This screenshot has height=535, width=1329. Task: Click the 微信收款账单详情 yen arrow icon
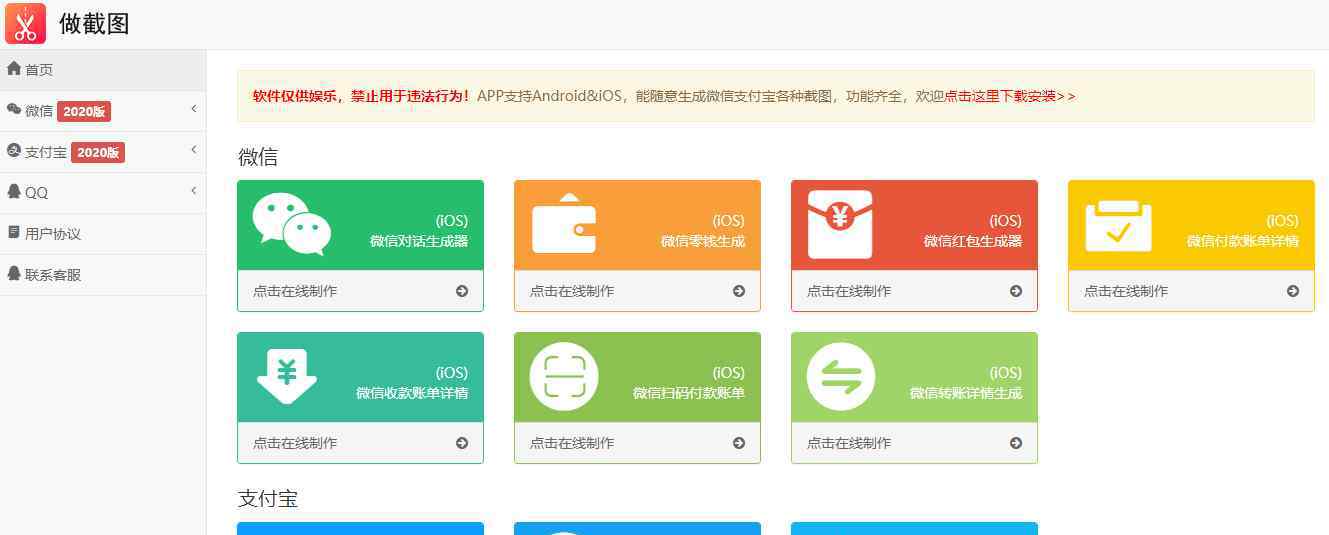pos(287,376)
